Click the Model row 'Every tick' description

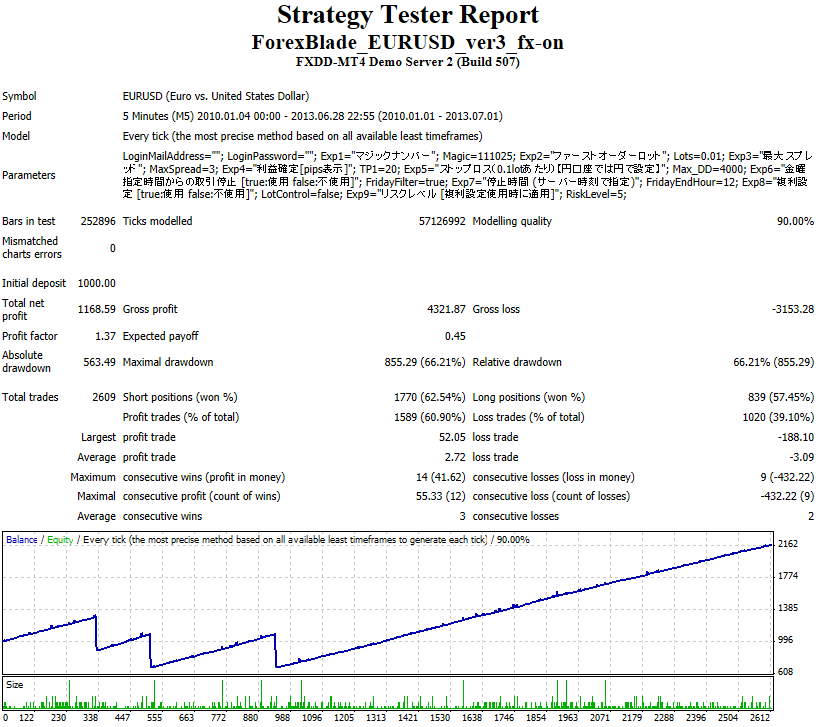[302, 136]
